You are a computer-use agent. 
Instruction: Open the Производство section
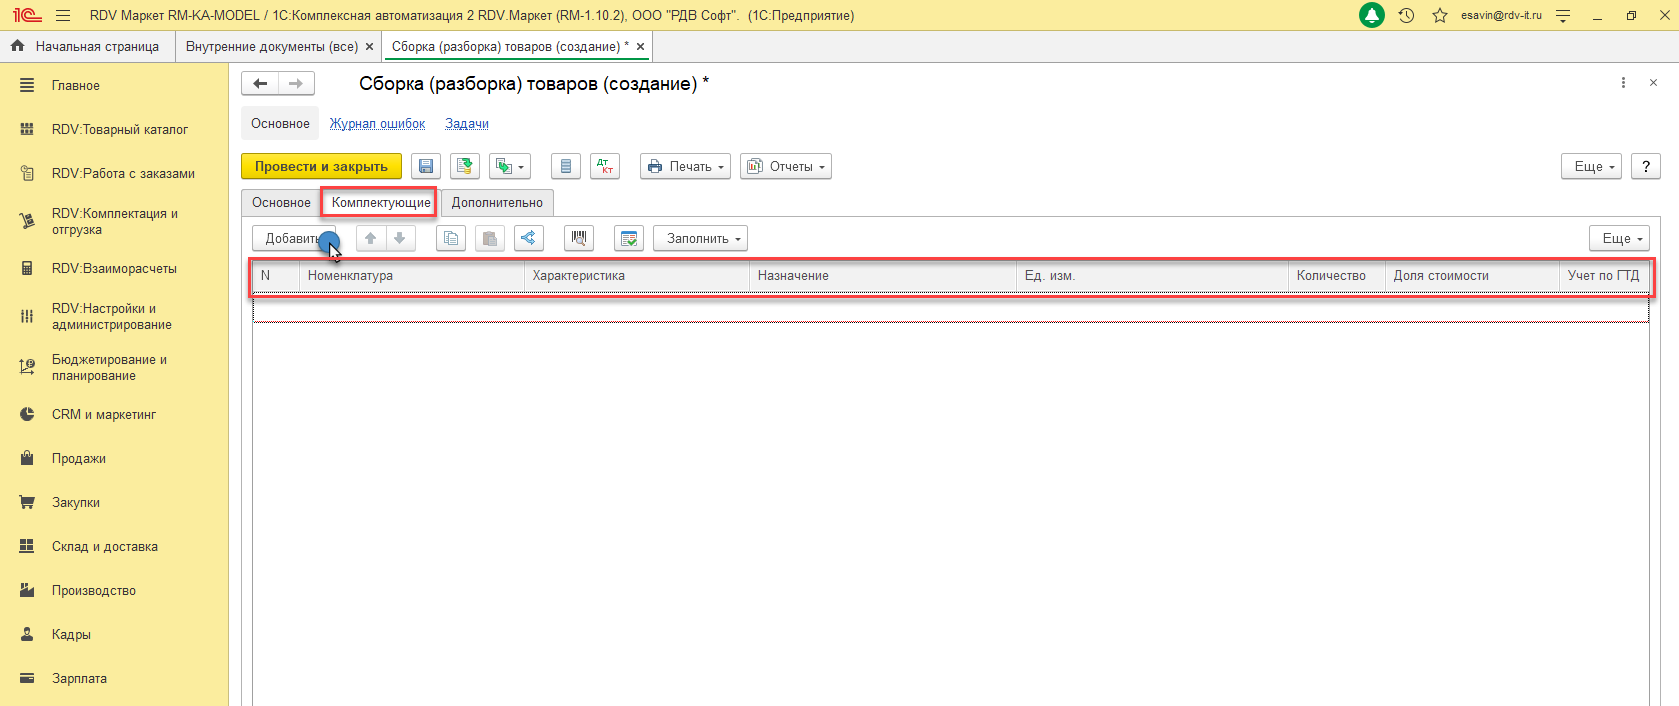pos(94,591)
